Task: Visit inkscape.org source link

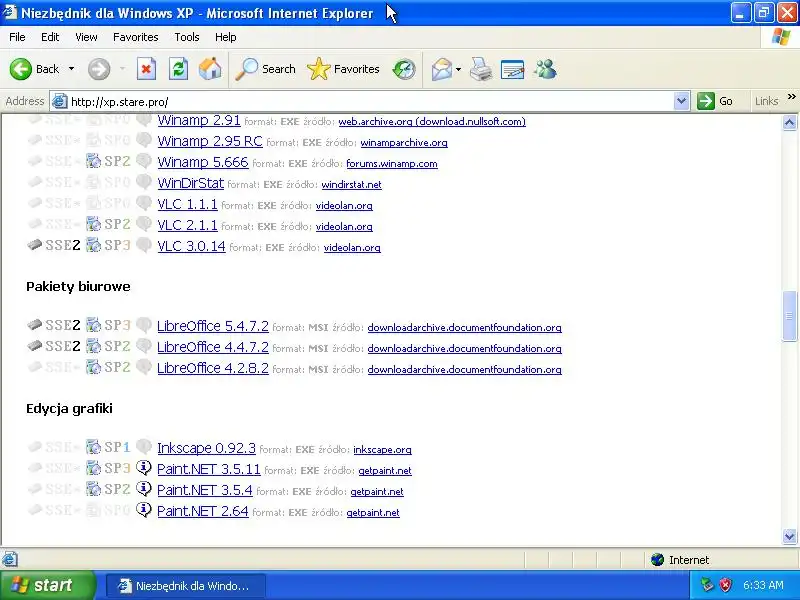Action: coord(382,450)
